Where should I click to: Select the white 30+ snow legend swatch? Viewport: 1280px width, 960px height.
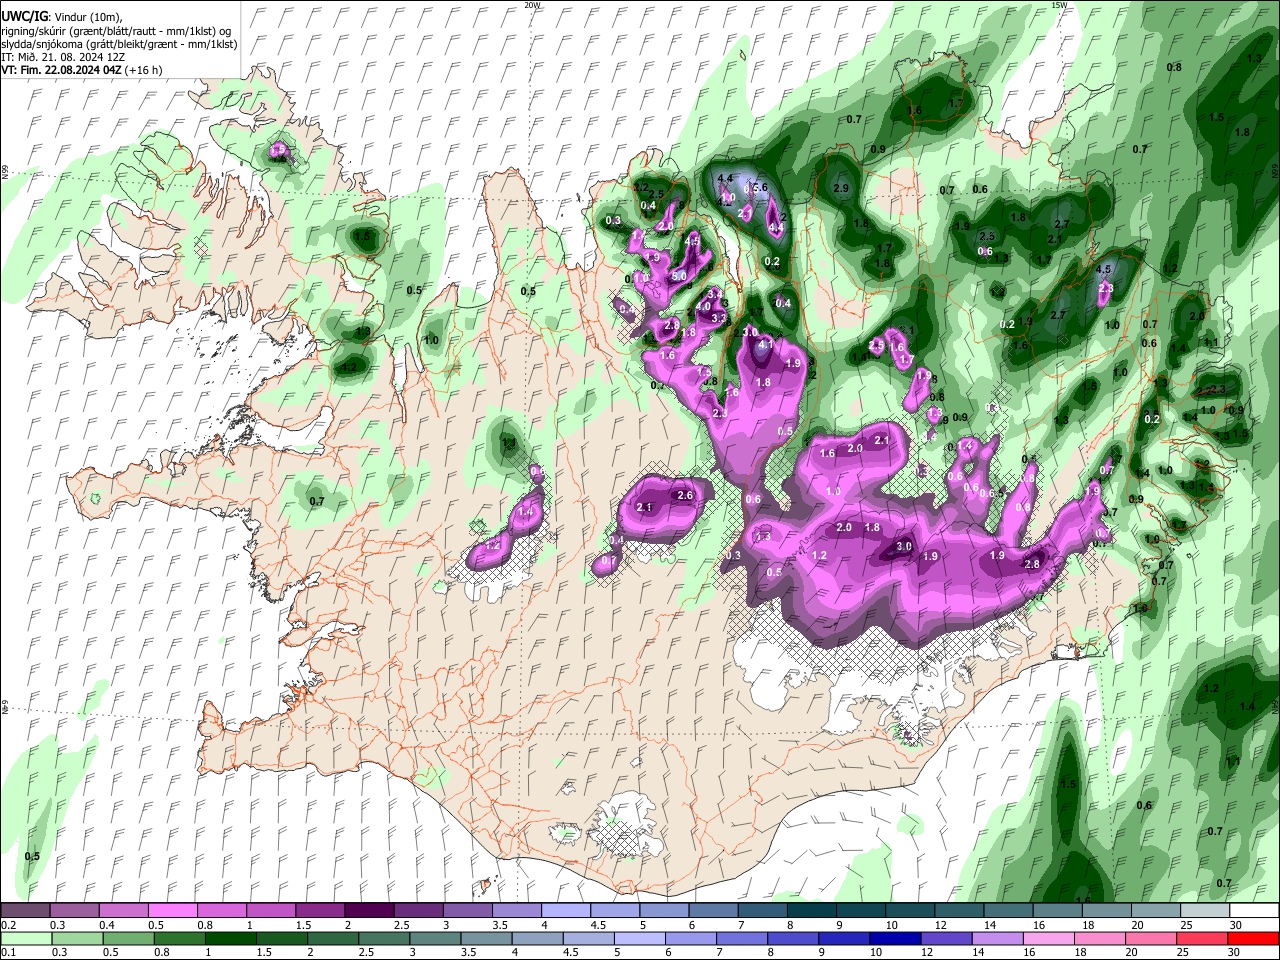pyautogui.click(x=1254, y=911)
